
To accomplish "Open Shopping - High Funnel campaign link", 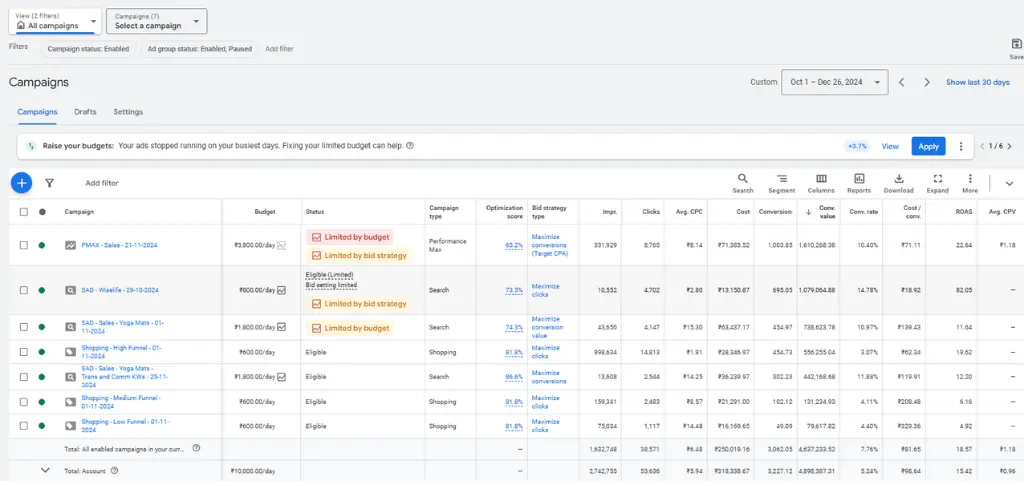I will (x=121, y=352).
